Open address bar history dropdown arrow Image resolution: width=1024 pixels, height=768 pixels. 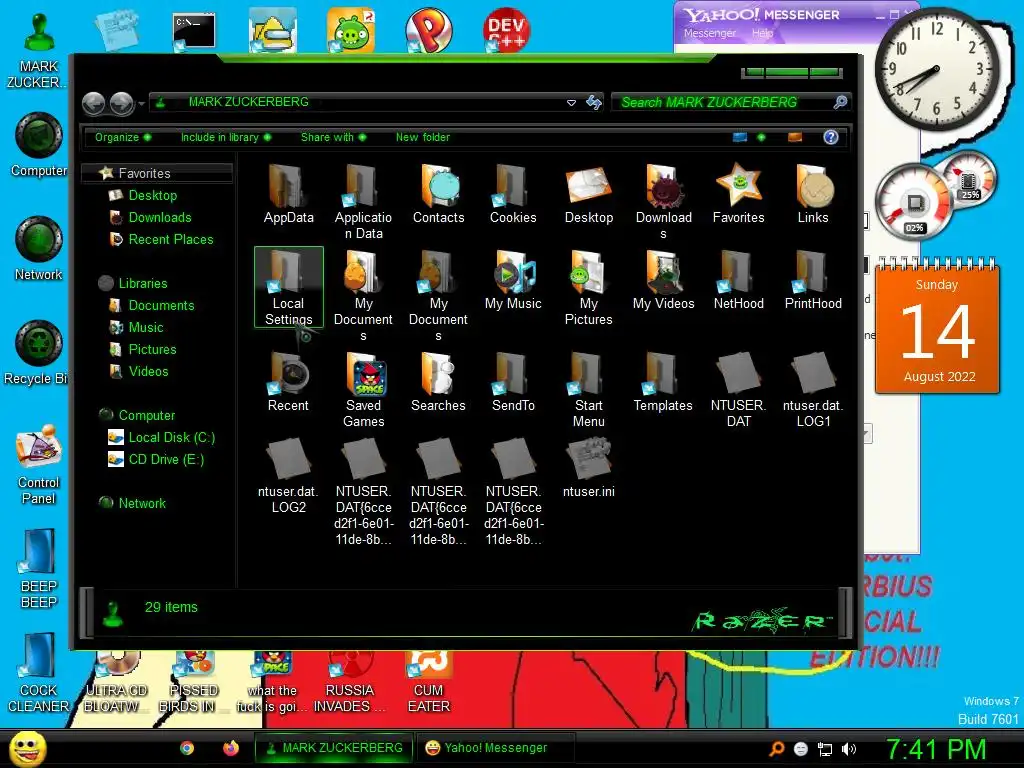(571, 103)
